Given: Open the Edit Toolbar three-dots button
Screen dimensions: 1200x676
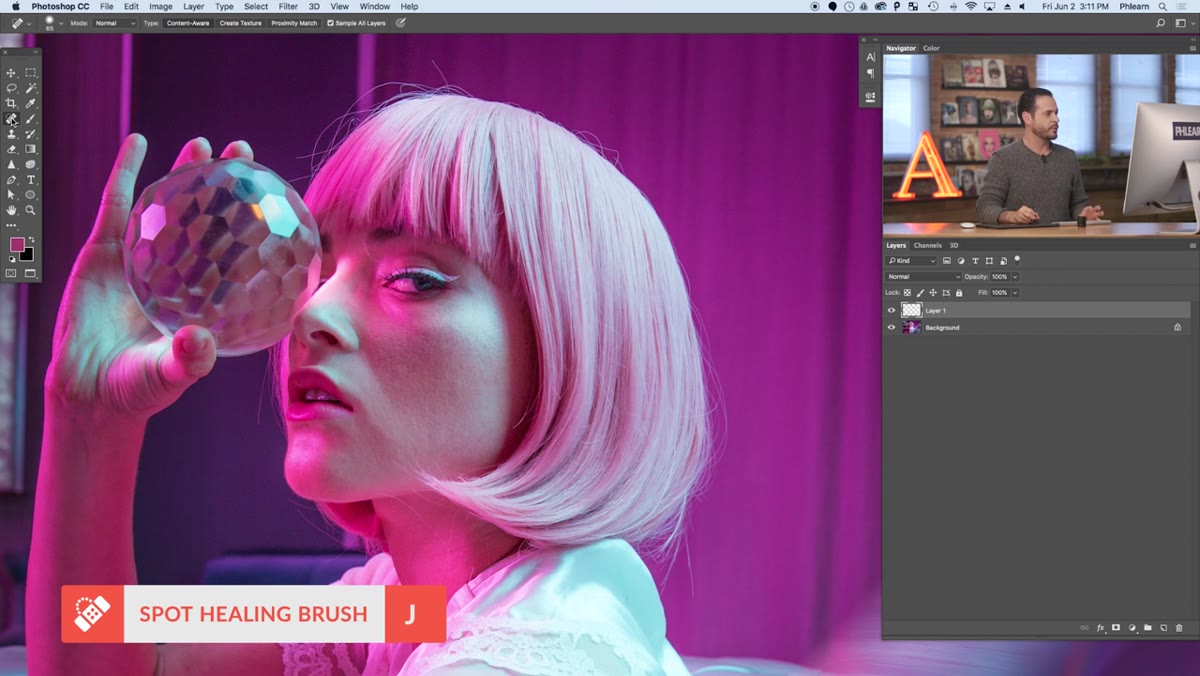Looking at the screenshot, I should (11, 226).
